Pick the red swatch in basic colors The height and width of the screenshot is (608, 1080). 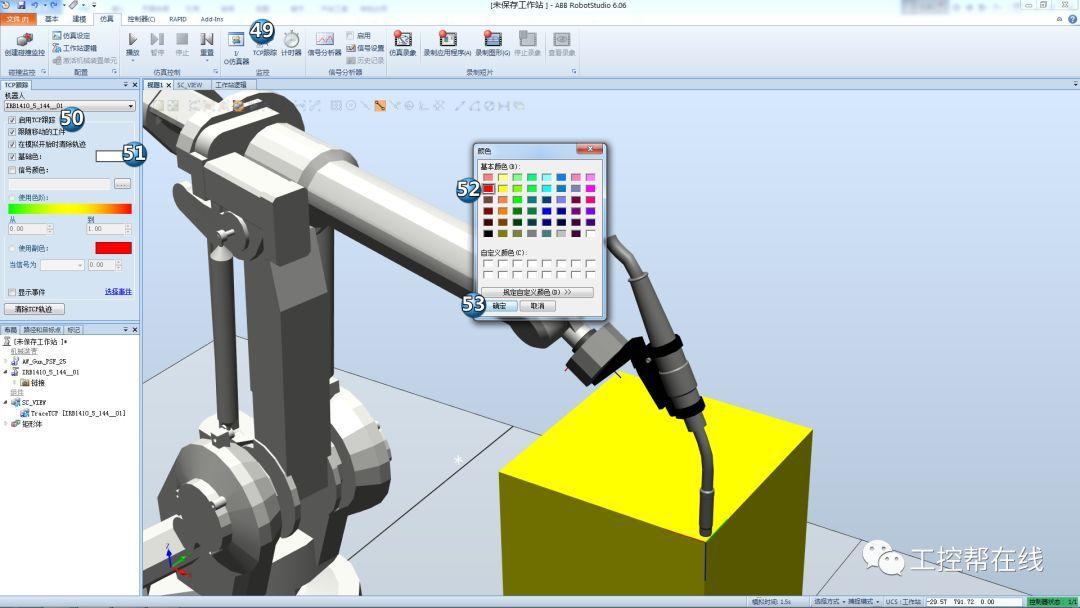coord(488,188)
